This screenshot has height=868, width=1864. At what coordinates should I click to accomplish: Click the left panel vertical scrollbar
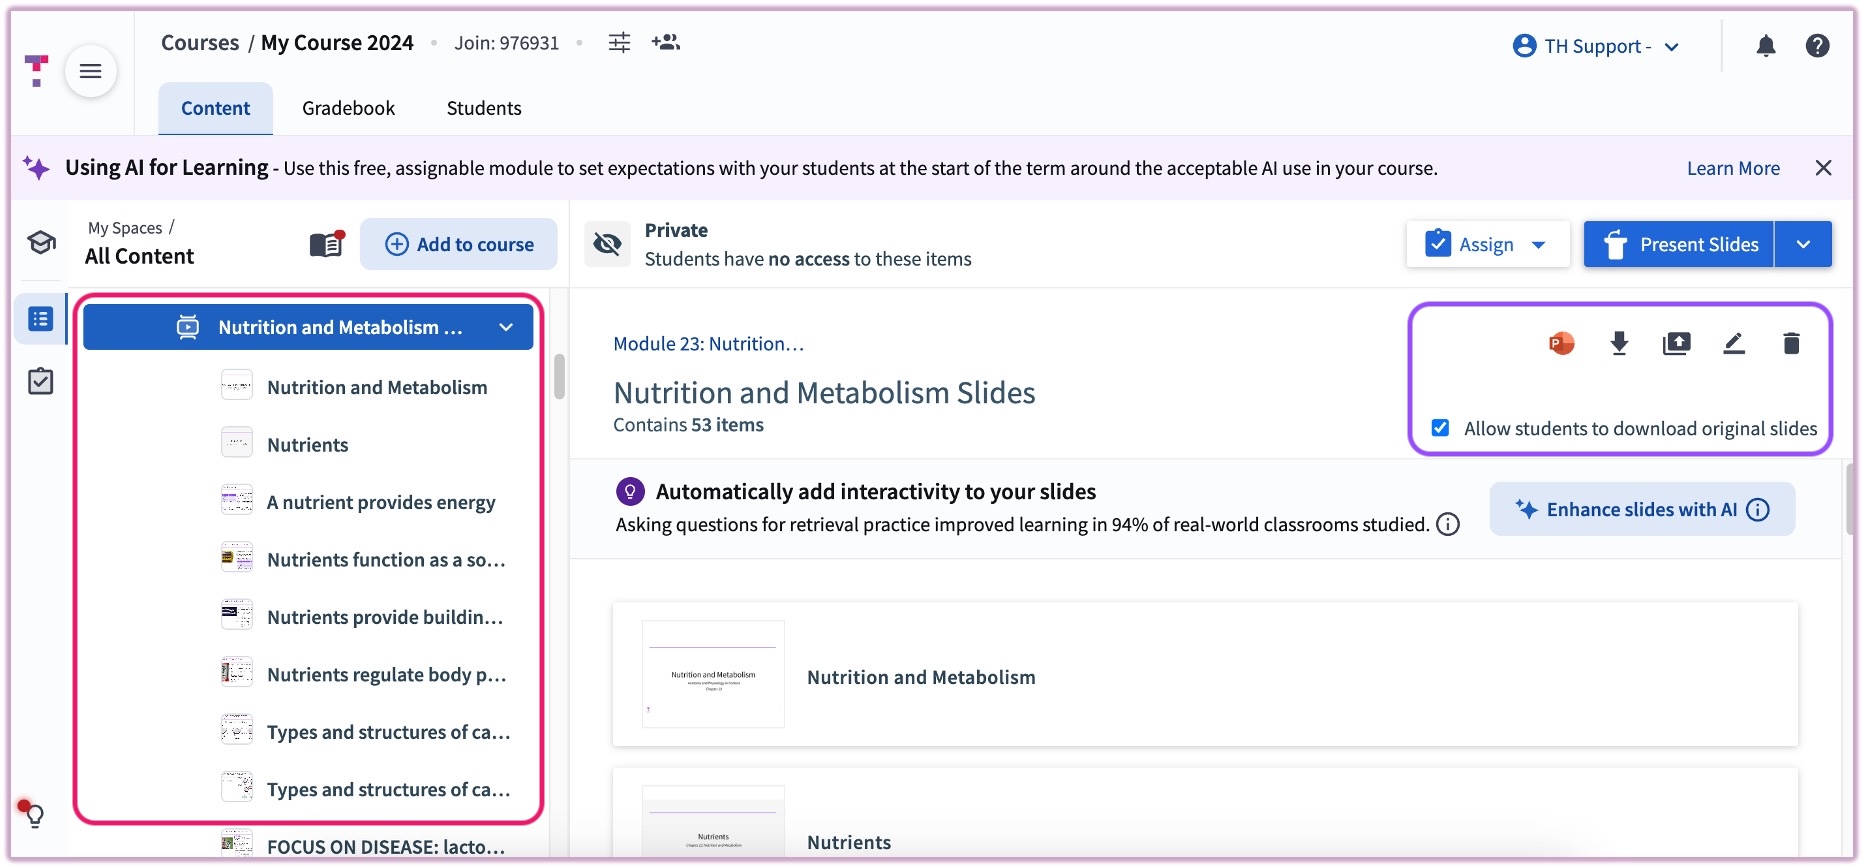[x=559, y=377]
